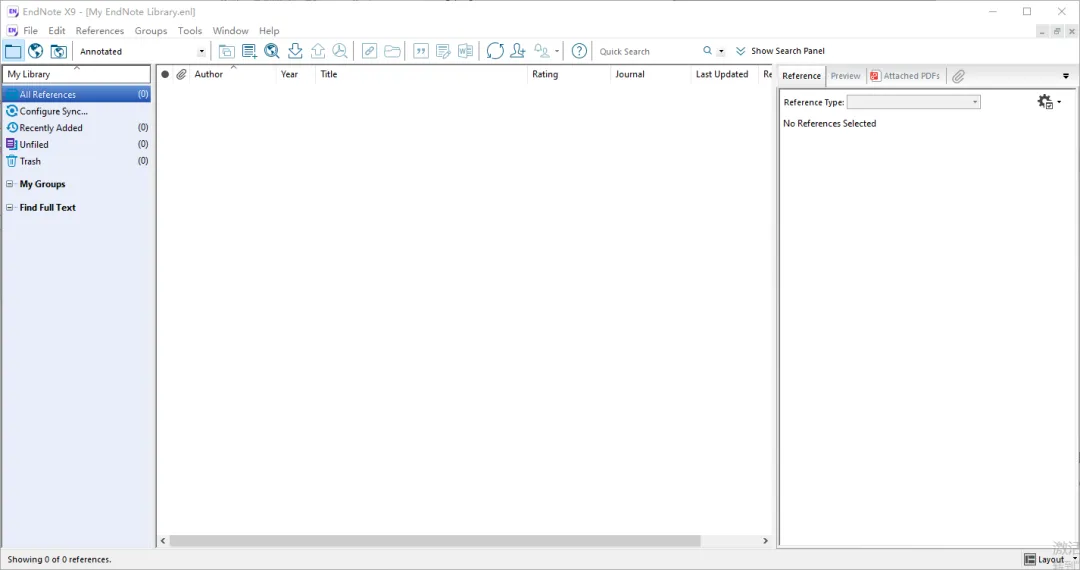
Task: Sort by Last Updated column header
Action: (x=725, y=74)
